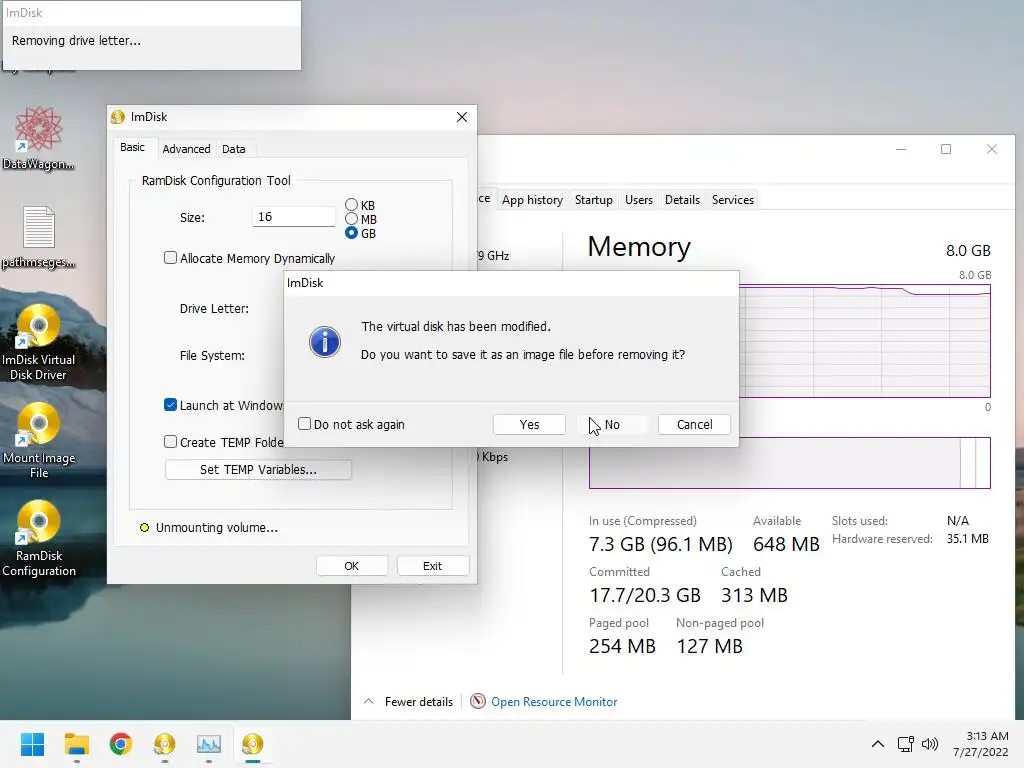Click the memory composition bar

coord(790,463)
